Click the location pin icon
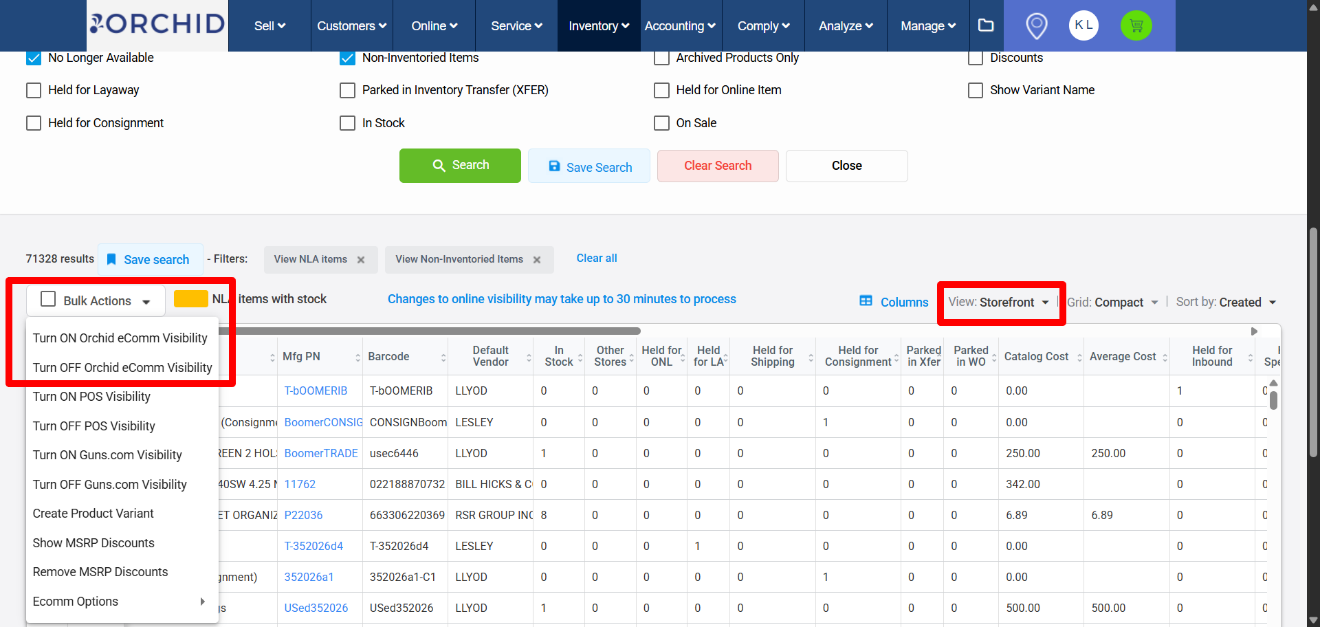The height and width of the screenshot is (627, 1320). [x=1037, y=26]
